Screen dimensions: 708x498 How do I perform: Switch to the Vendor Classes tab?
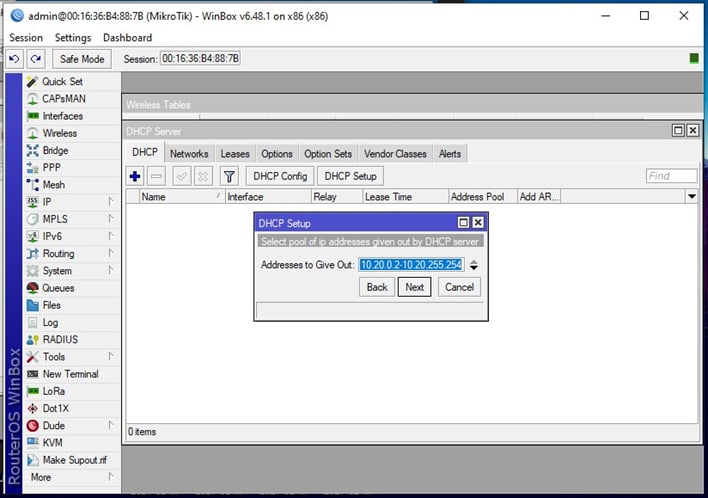tap(395, 154)
